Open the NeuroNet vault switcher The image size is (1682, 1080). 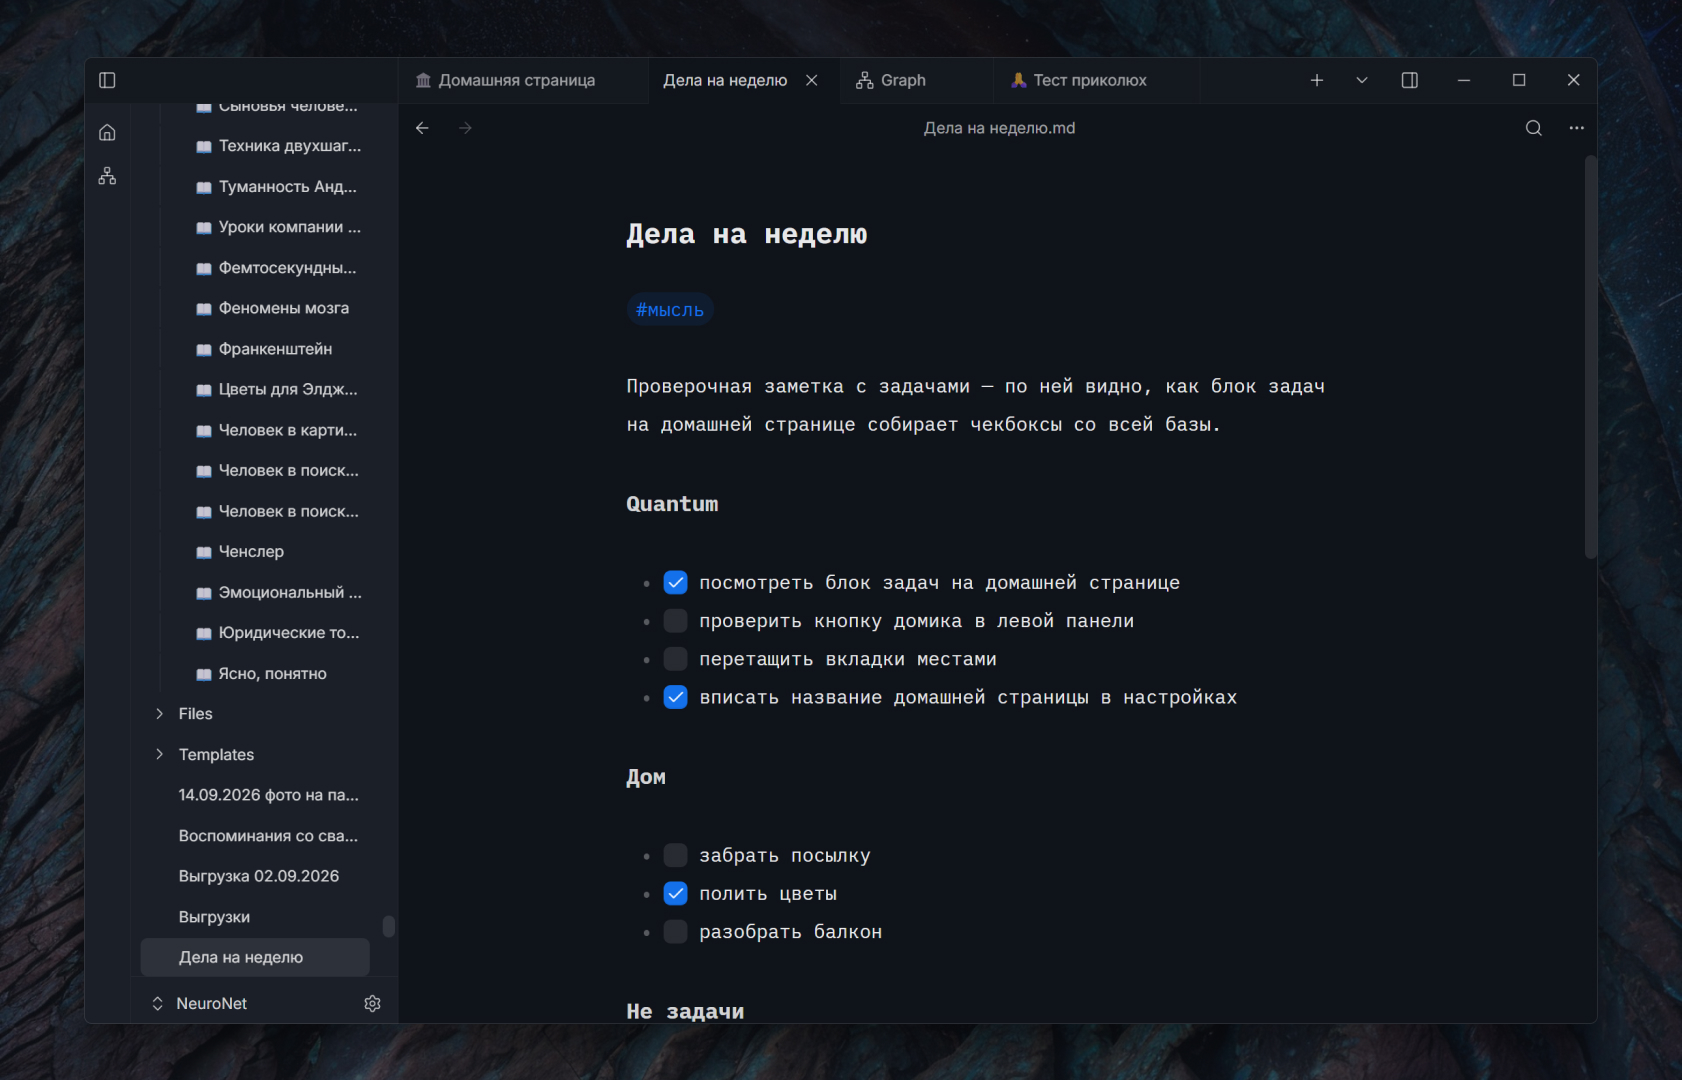point(199,1003)
